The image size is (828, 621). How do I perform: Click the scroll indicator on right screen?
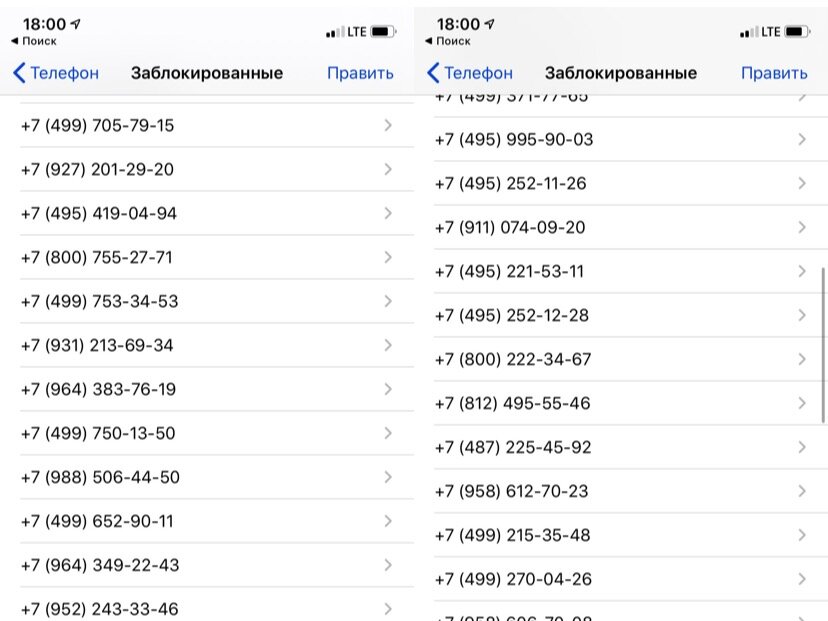[823, 345]
